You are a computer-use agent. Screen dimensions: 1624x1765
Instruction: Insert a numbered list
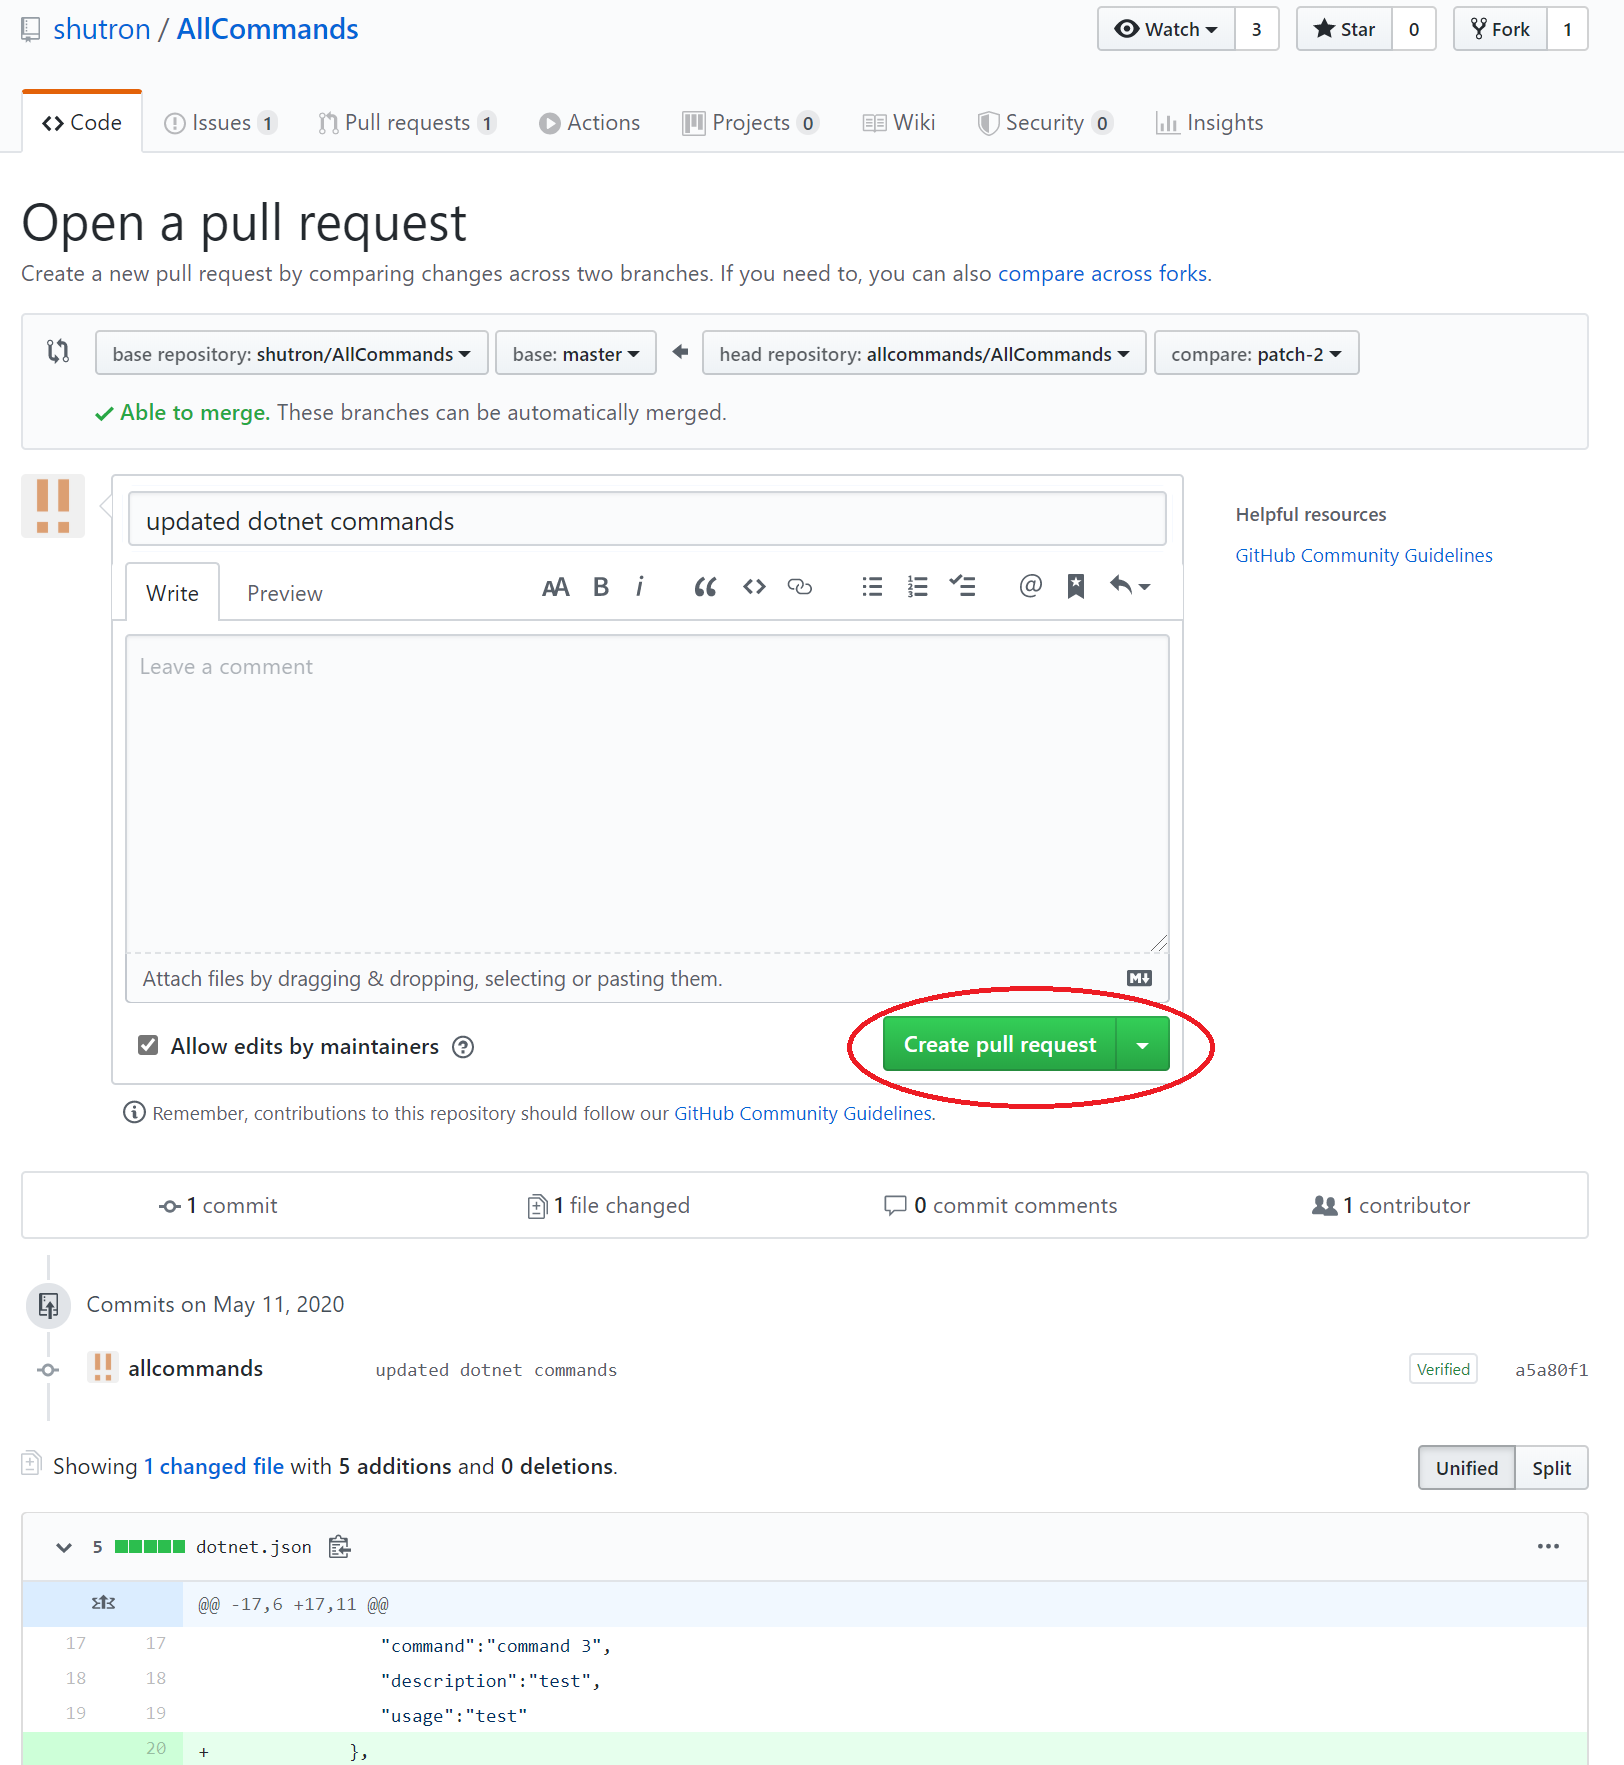(x=917, y=587)
